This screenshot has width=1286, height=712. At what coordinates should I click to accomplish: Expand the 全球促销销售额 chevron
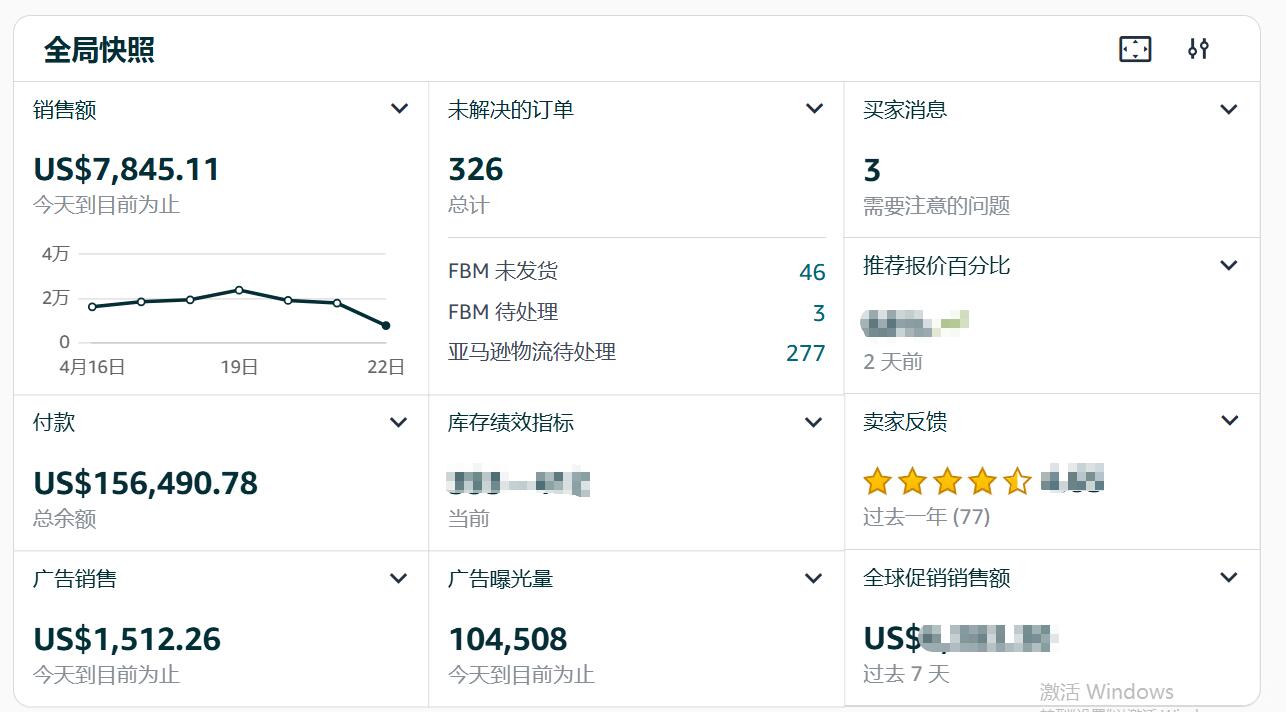(1229, 577)
